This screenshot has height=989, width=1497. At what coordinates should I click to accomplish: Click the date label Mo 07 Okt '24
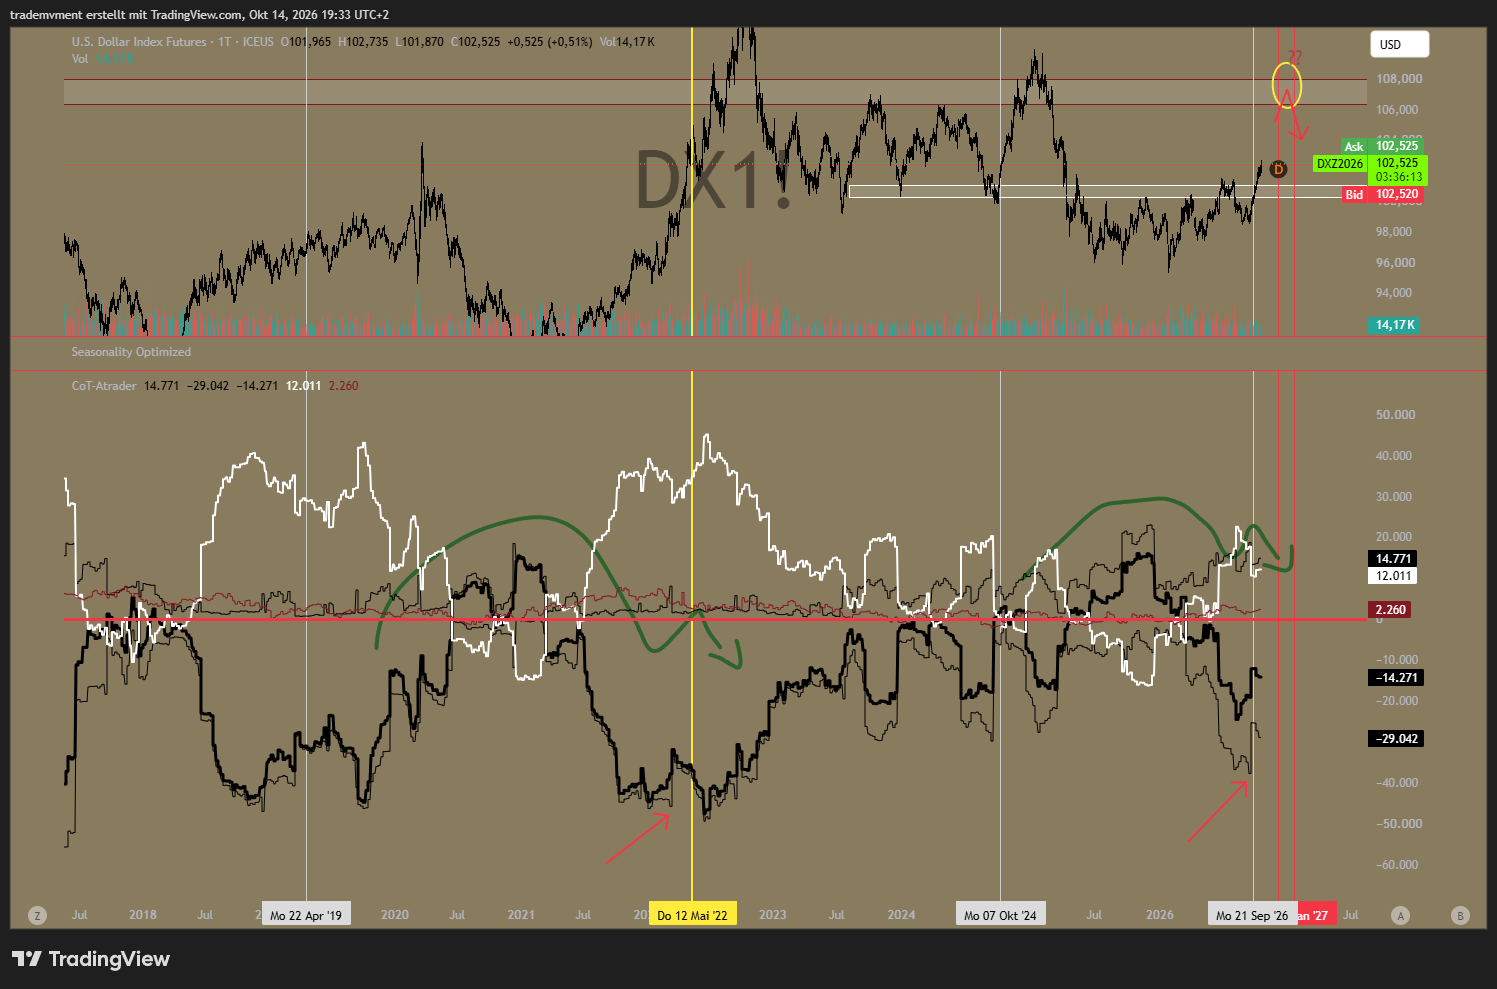tap(1000, 915)
